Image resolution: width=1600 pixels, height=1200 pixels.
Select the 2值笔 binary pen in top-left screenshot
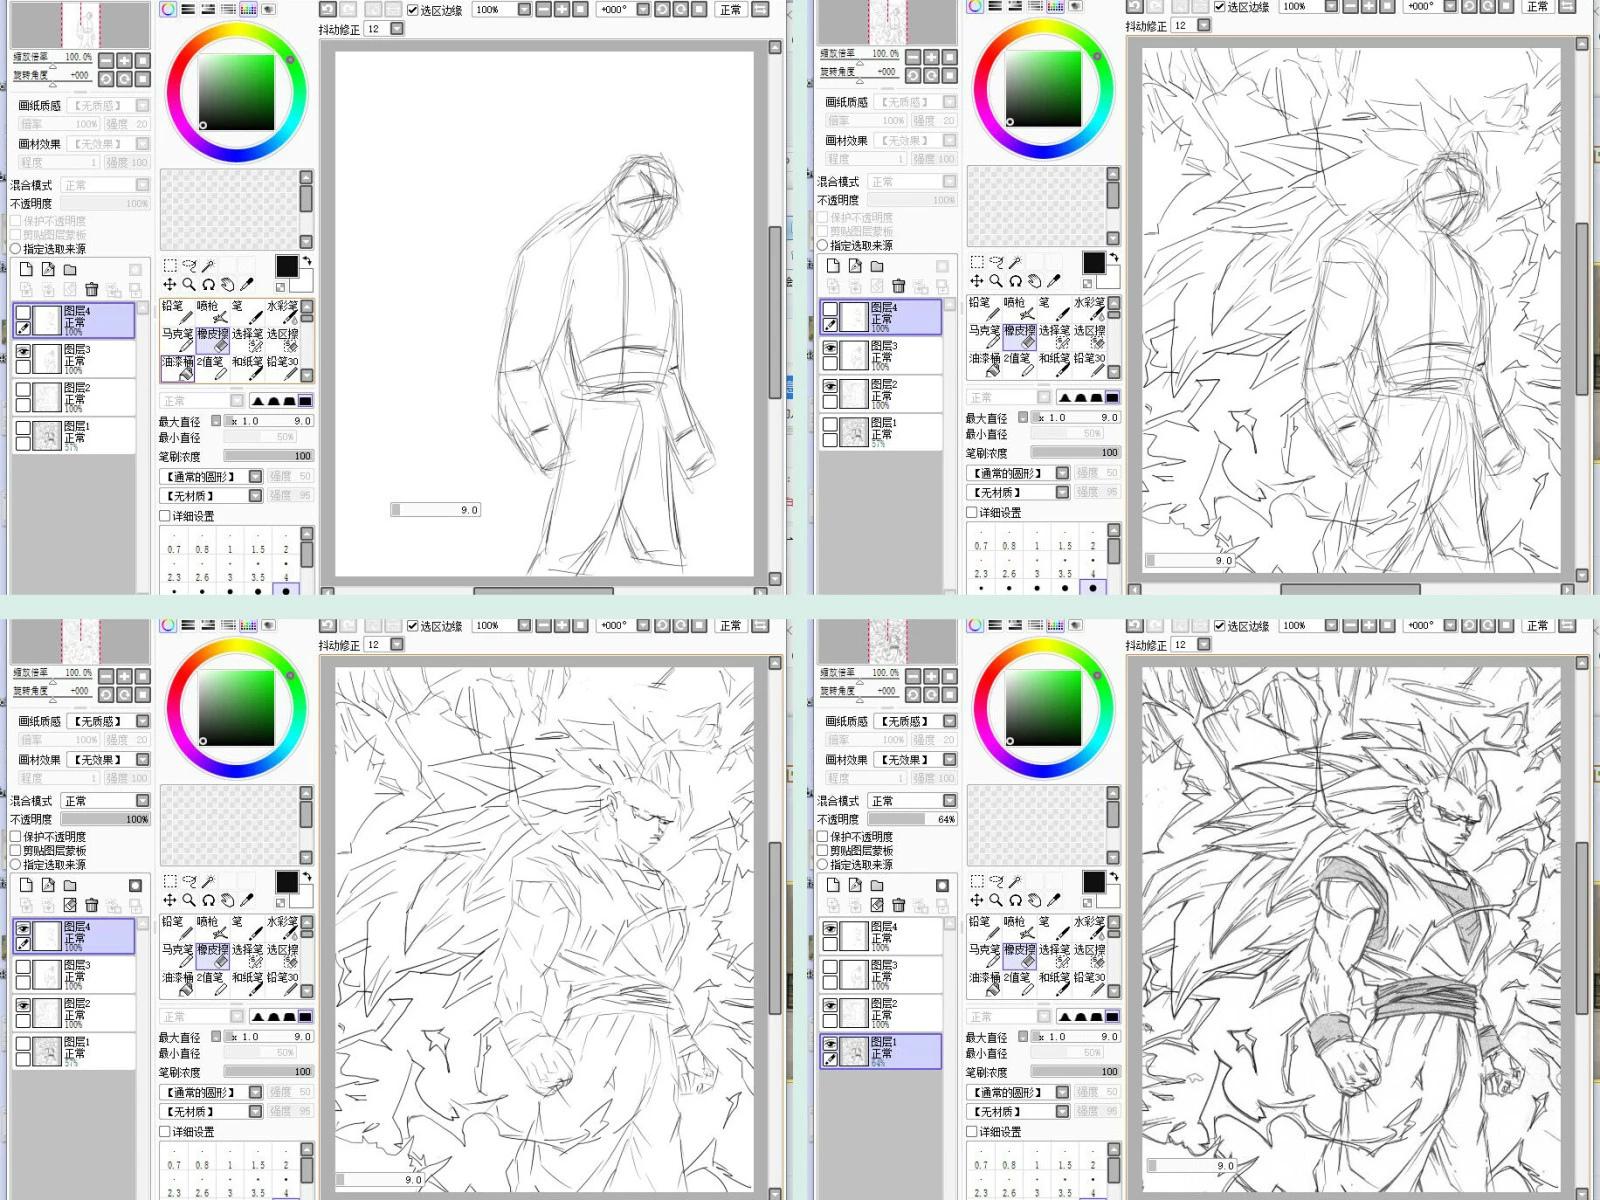point(211,368)
